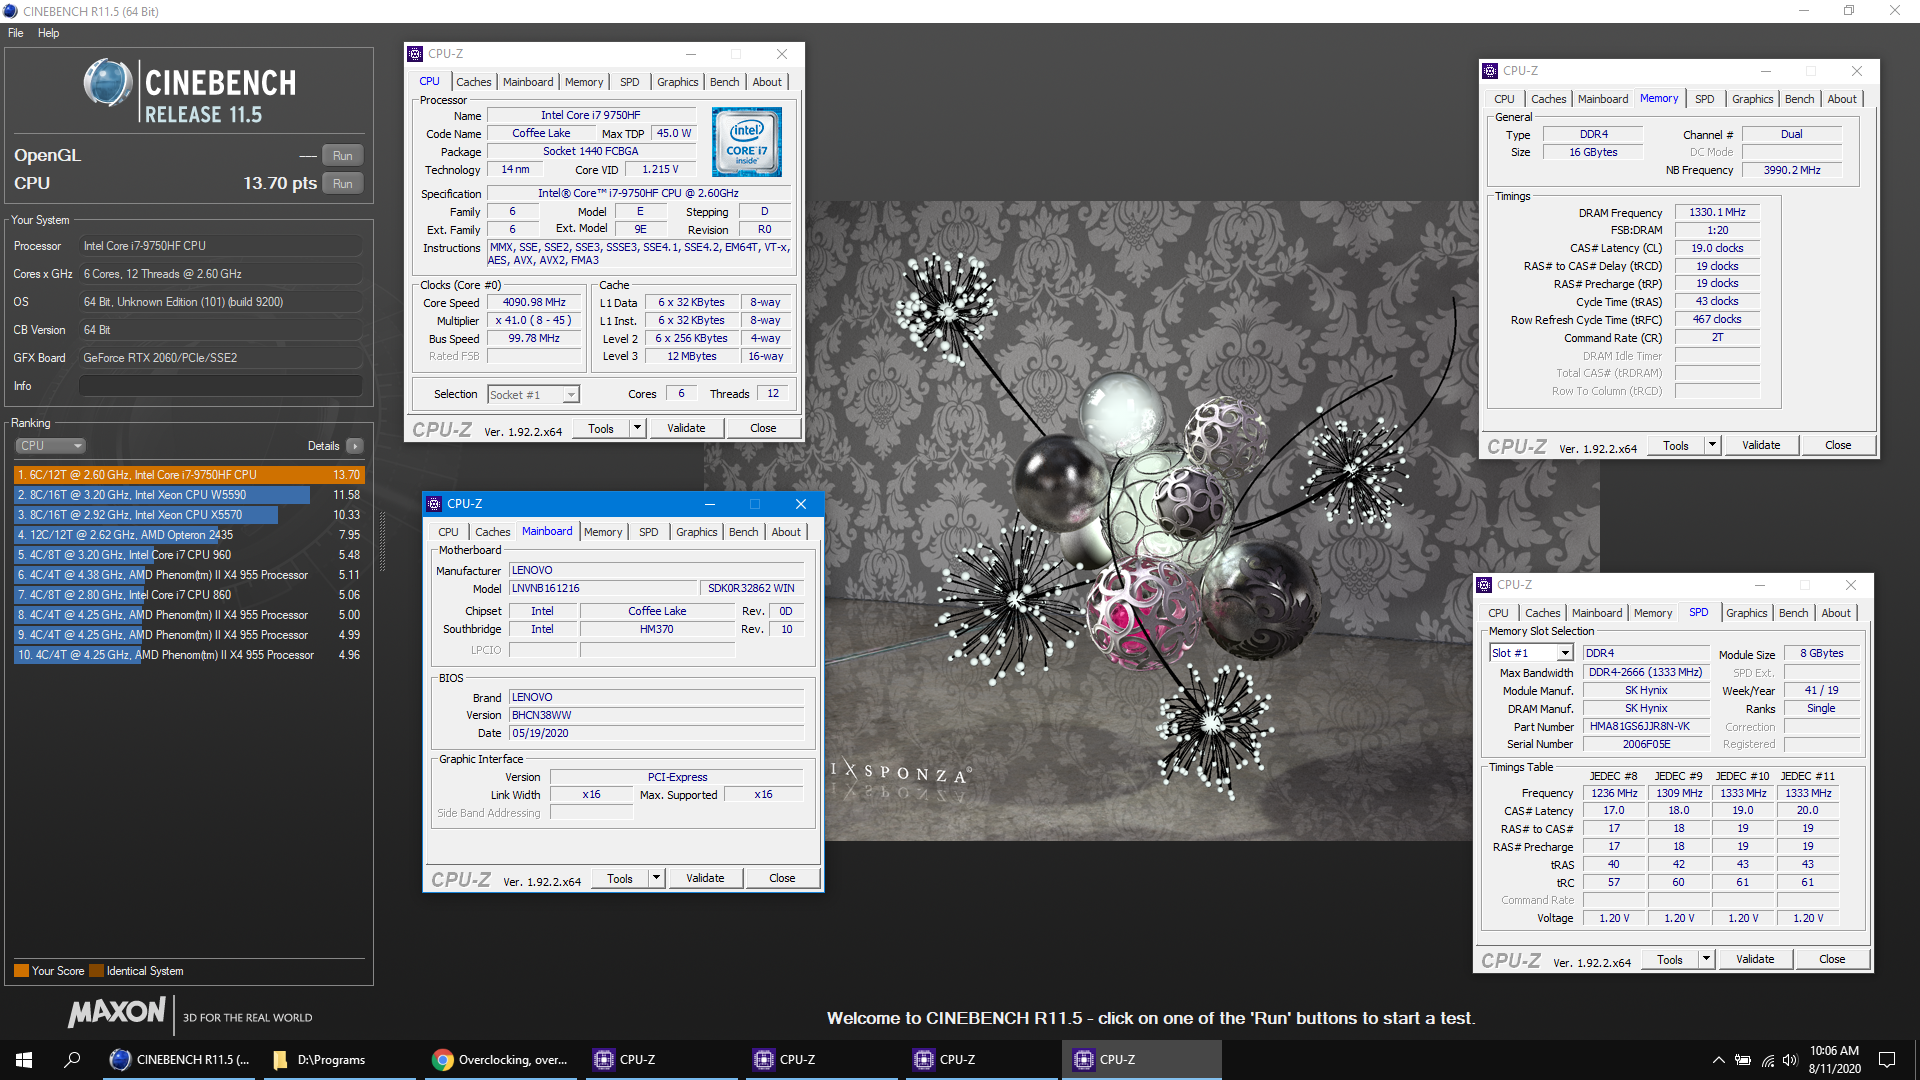
Task: Open second CPU-Z taskbar item
Action: (x=820, y=1059)
